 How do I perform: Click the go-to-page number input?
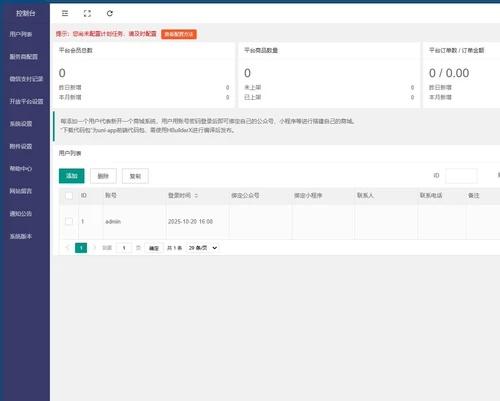click(124, 248)
